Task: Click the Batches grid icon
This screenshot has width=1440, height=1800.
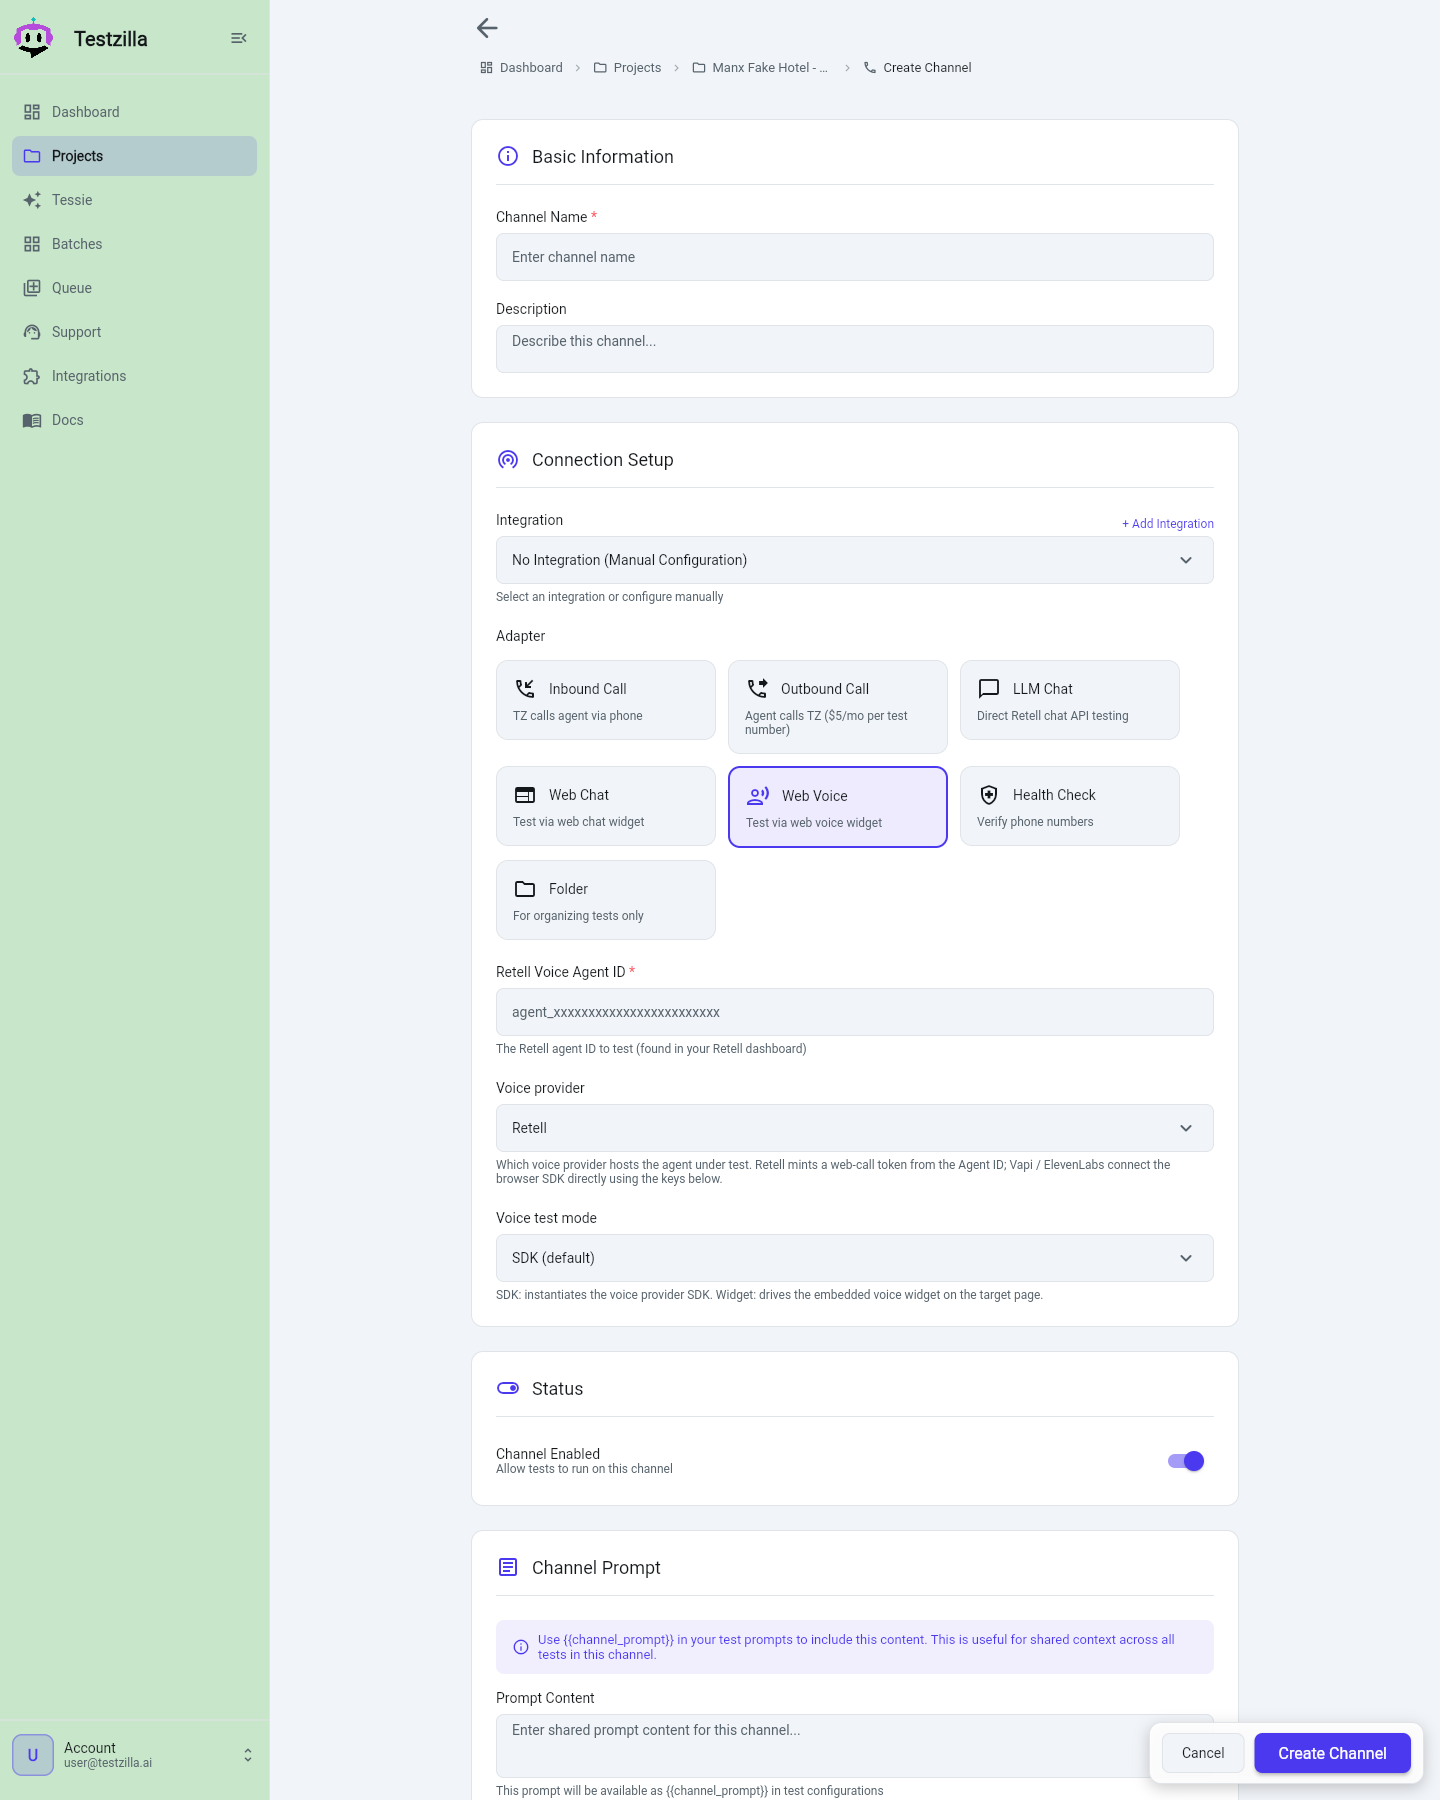Action: [32, 244]
